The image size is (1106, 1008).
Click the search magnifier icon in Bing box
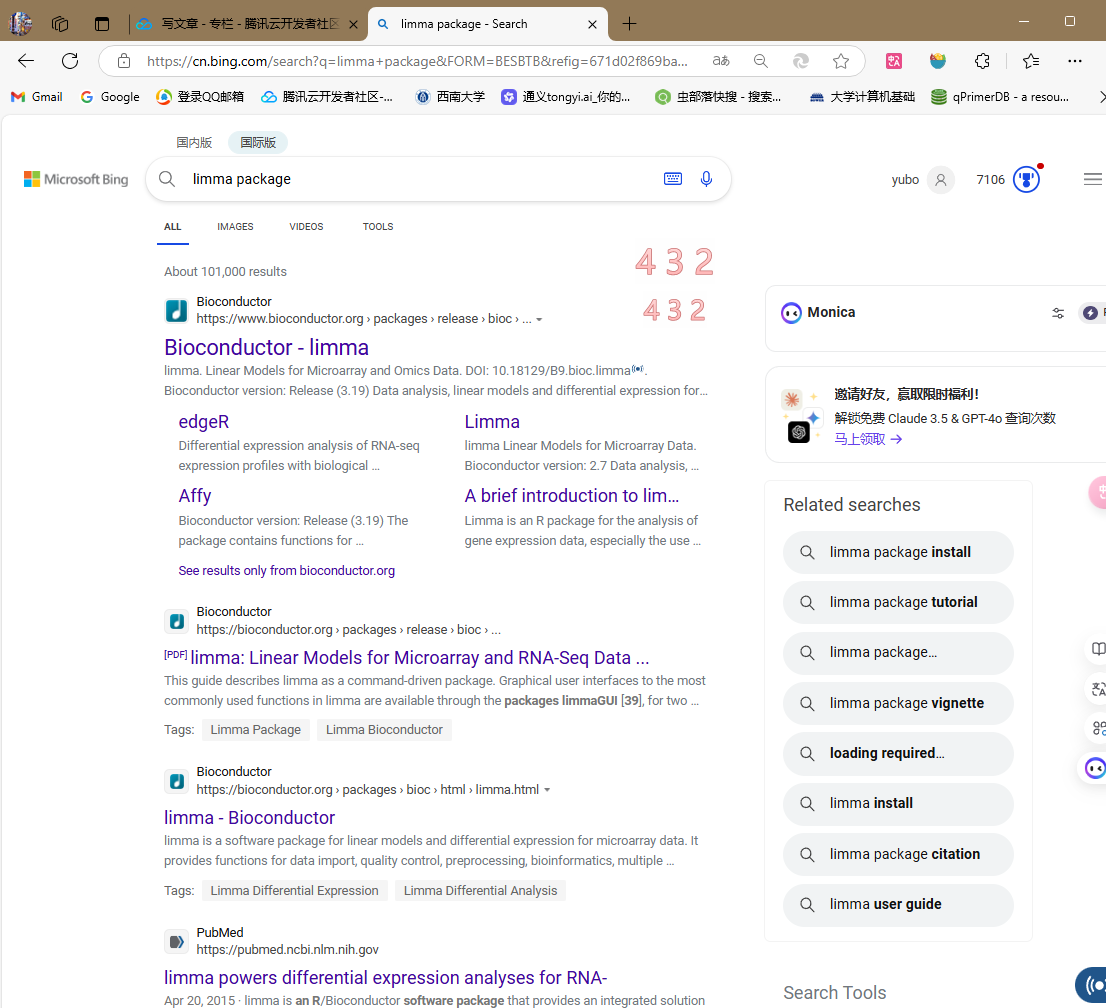tap(167, 179)
